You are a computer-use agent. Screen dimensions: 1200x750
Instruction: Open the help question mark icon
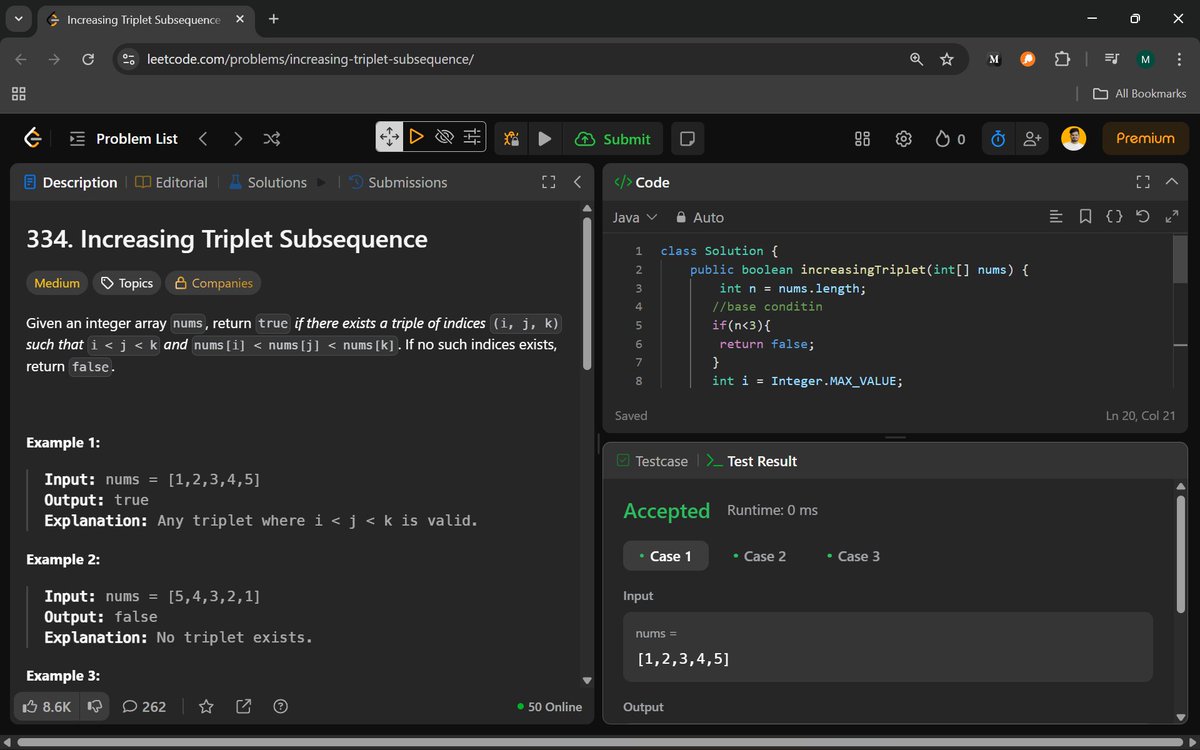[x=281, y=706]
